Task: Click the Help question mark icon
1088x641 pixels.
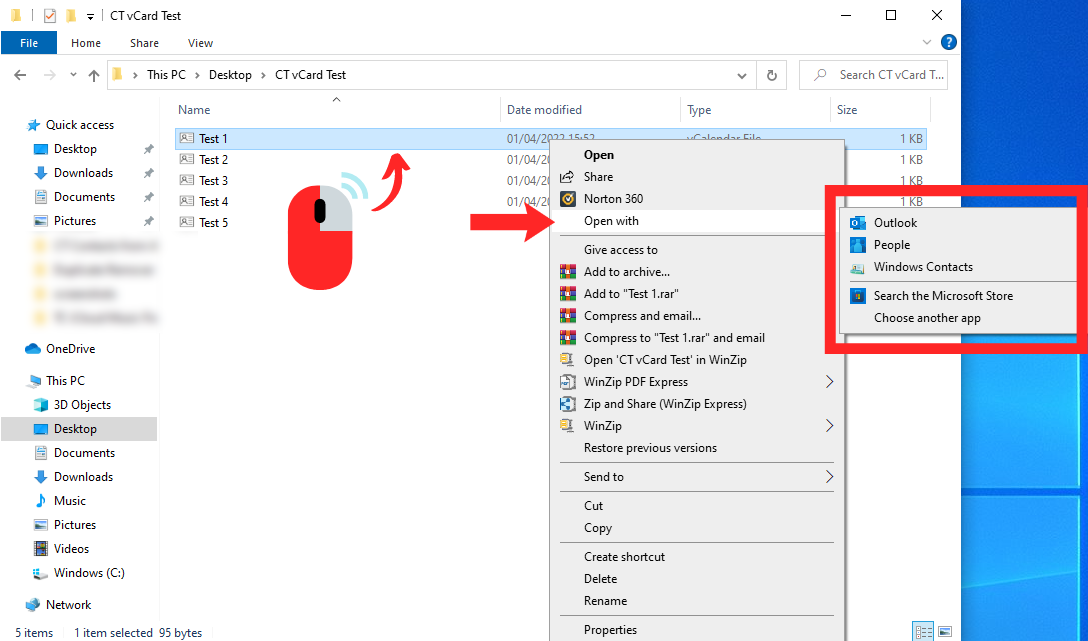Action: 949,42
